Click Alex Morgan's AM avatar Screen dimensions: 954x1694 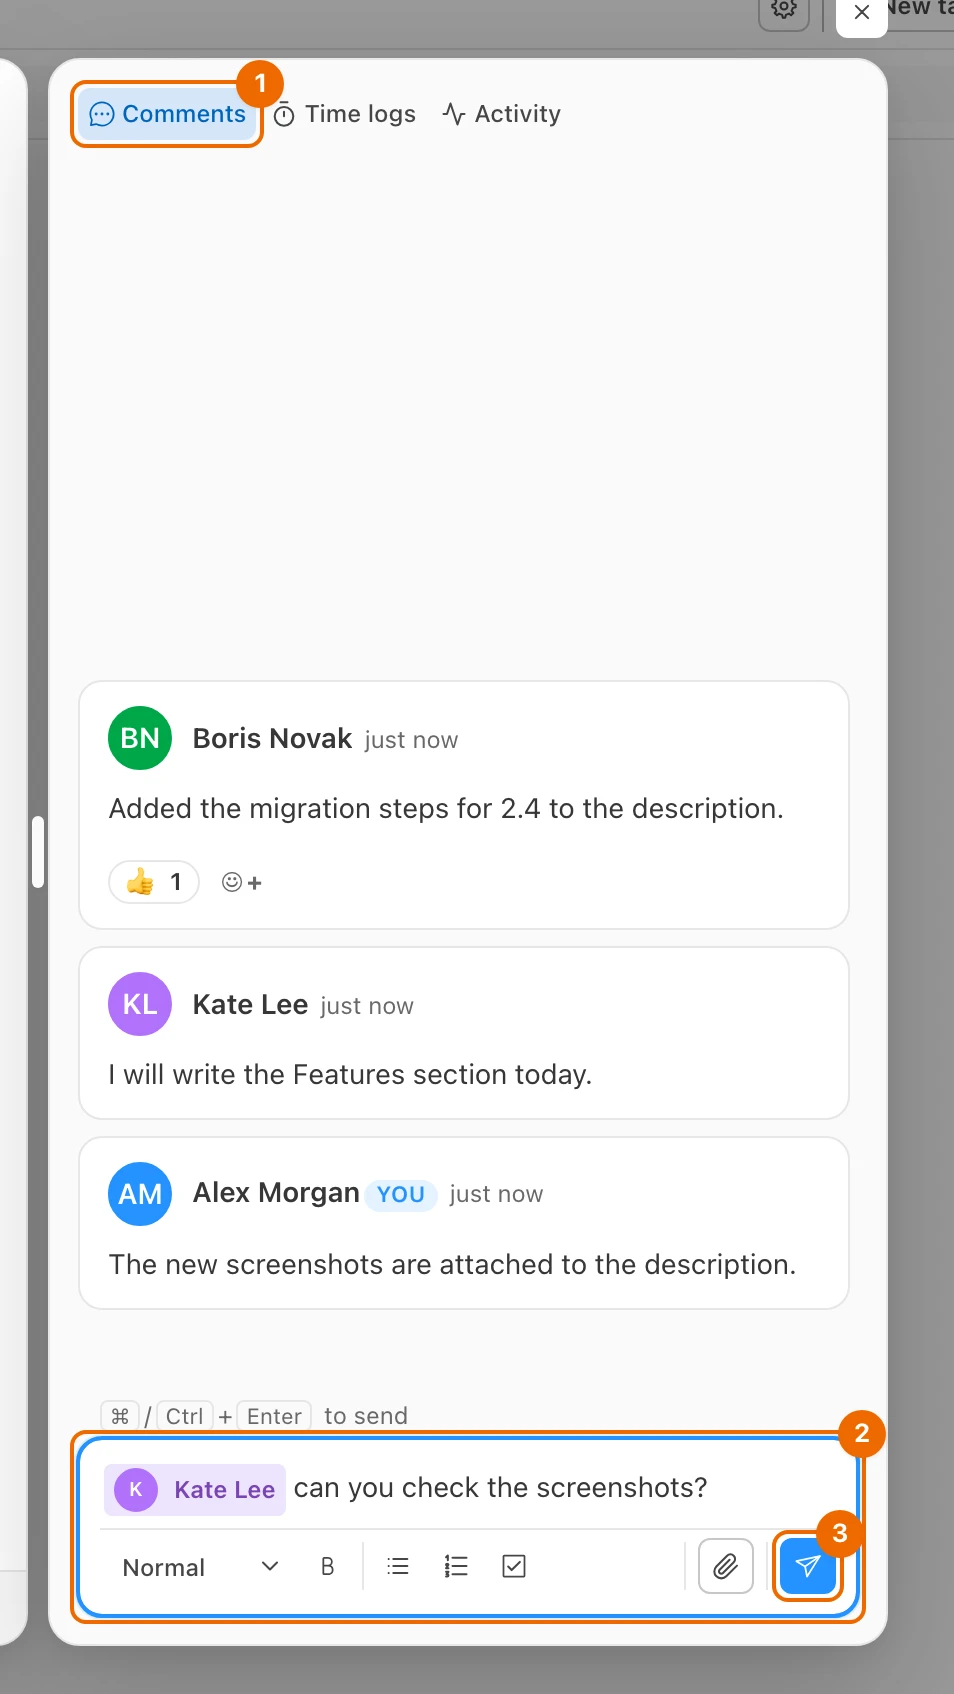140,1194
